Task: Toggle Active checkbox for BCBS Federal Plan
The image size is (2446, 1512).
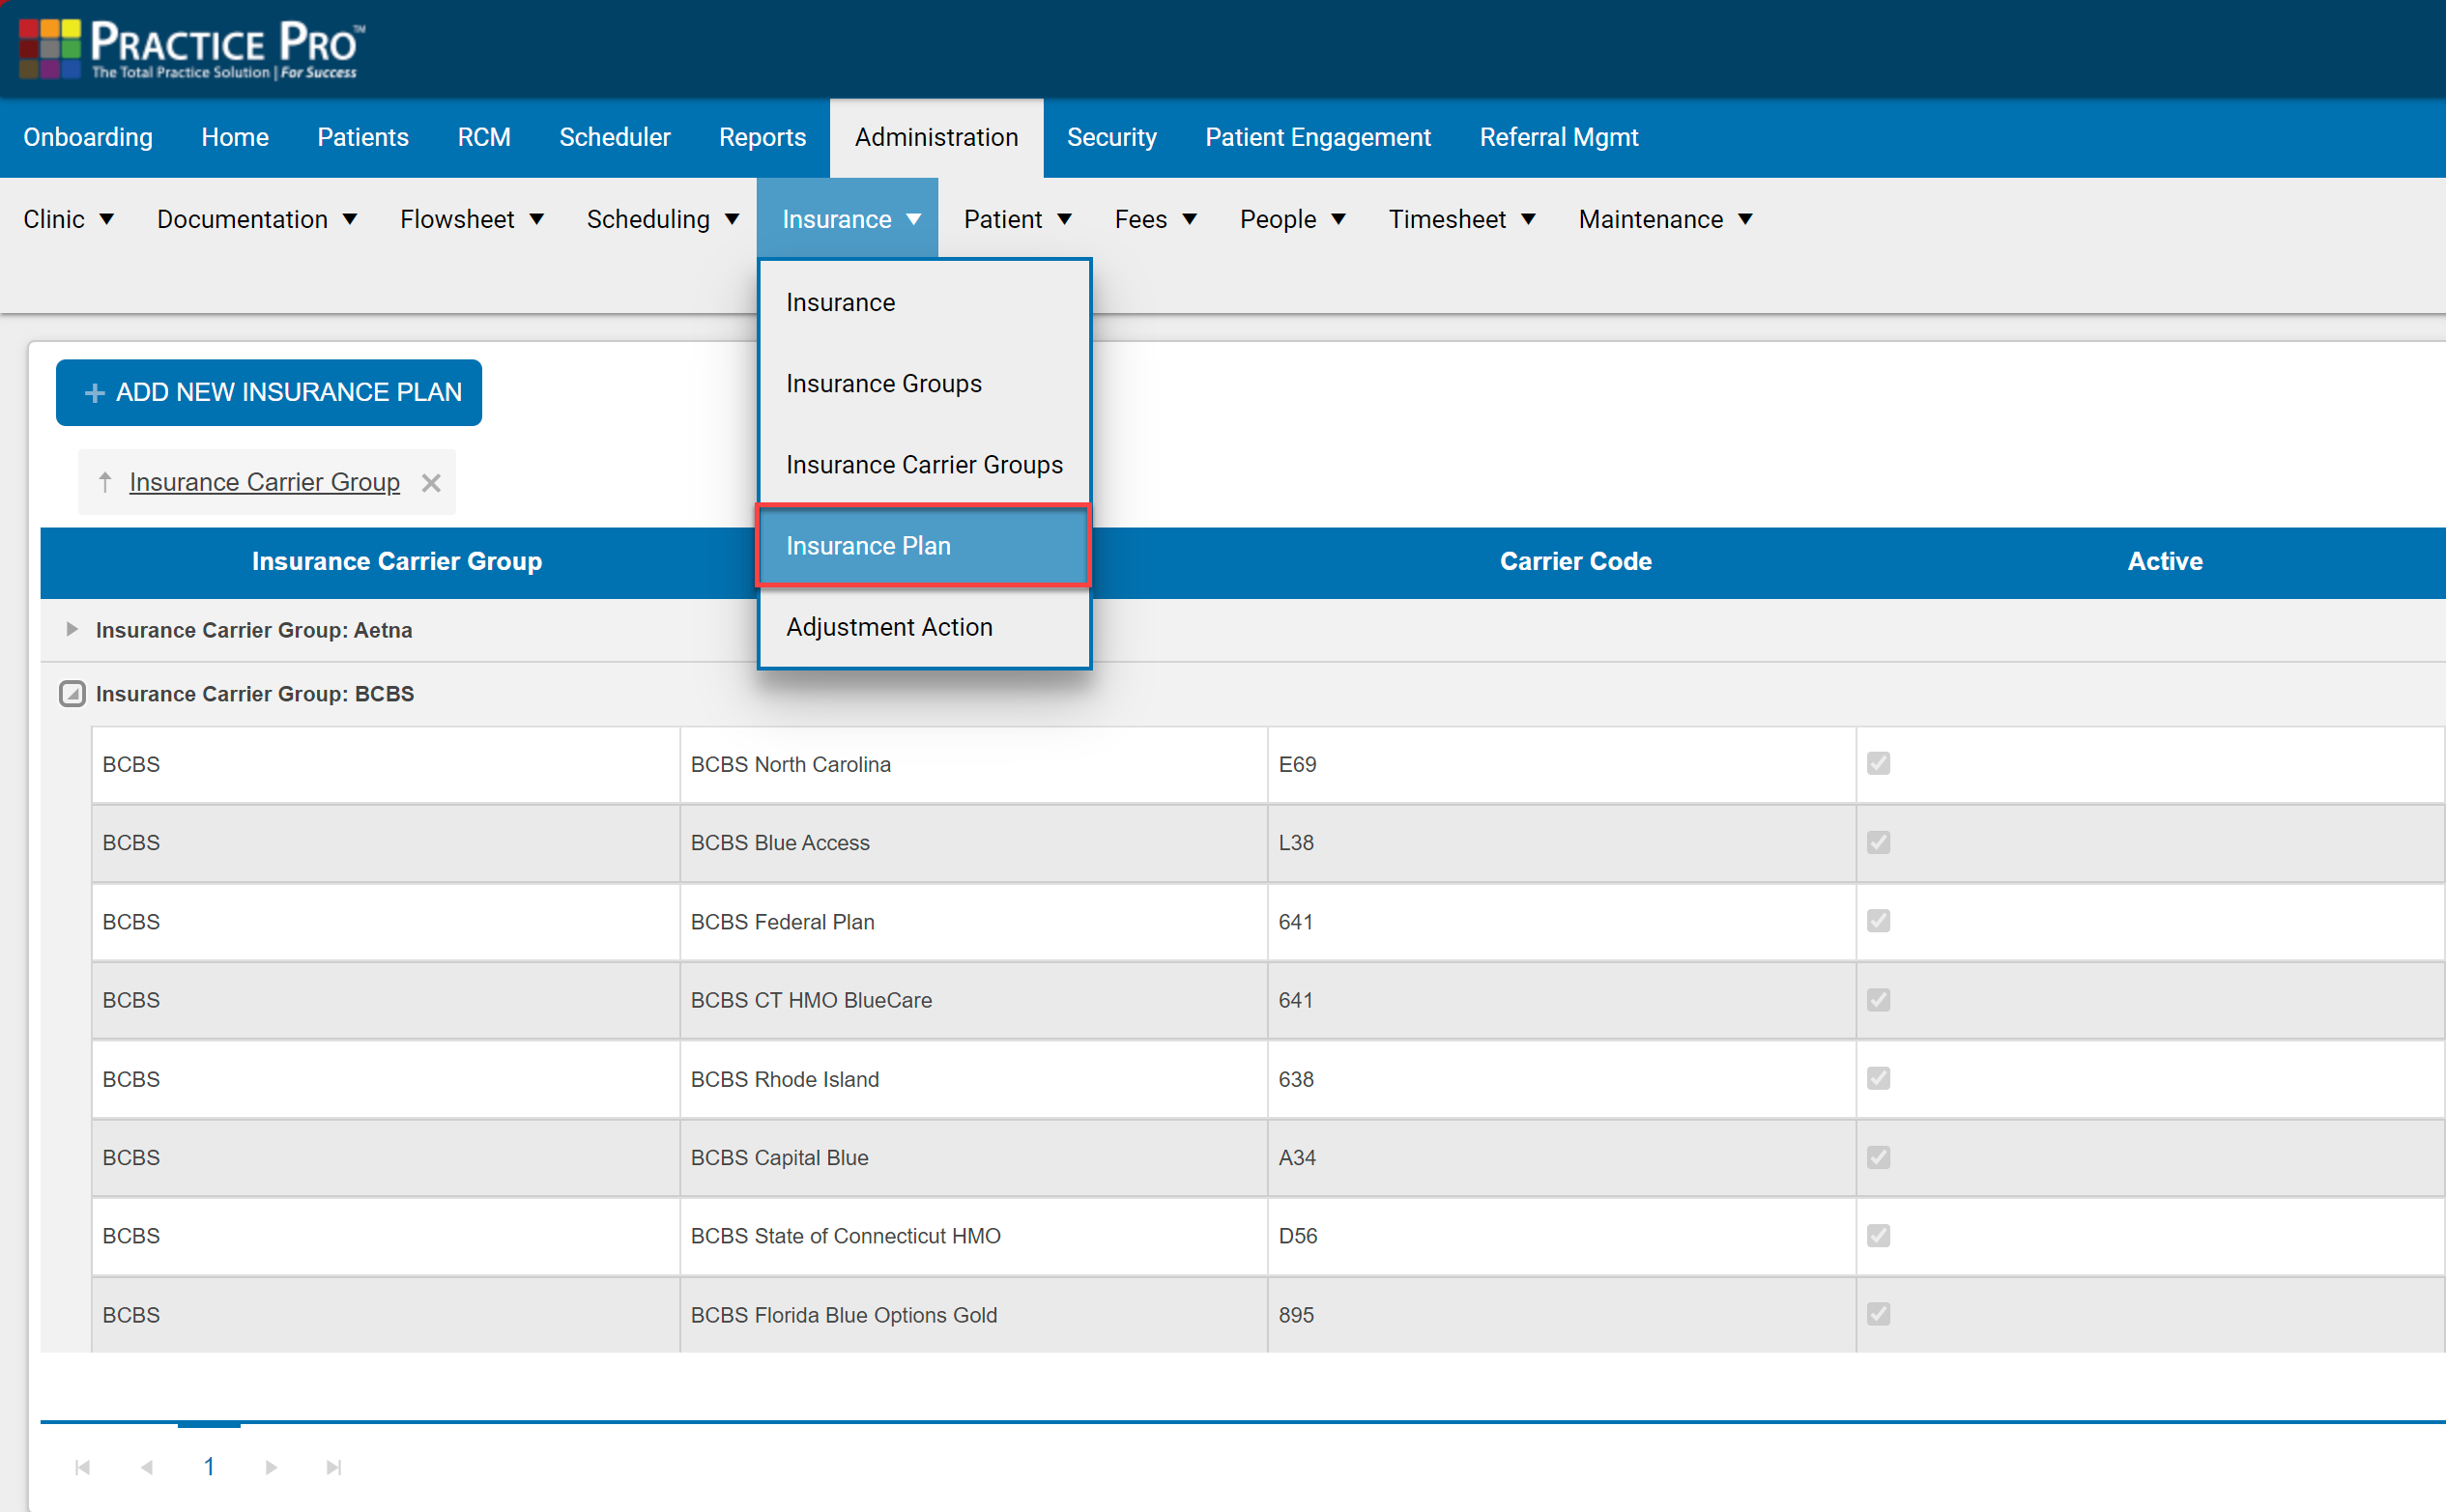Action: (1878, 921)
